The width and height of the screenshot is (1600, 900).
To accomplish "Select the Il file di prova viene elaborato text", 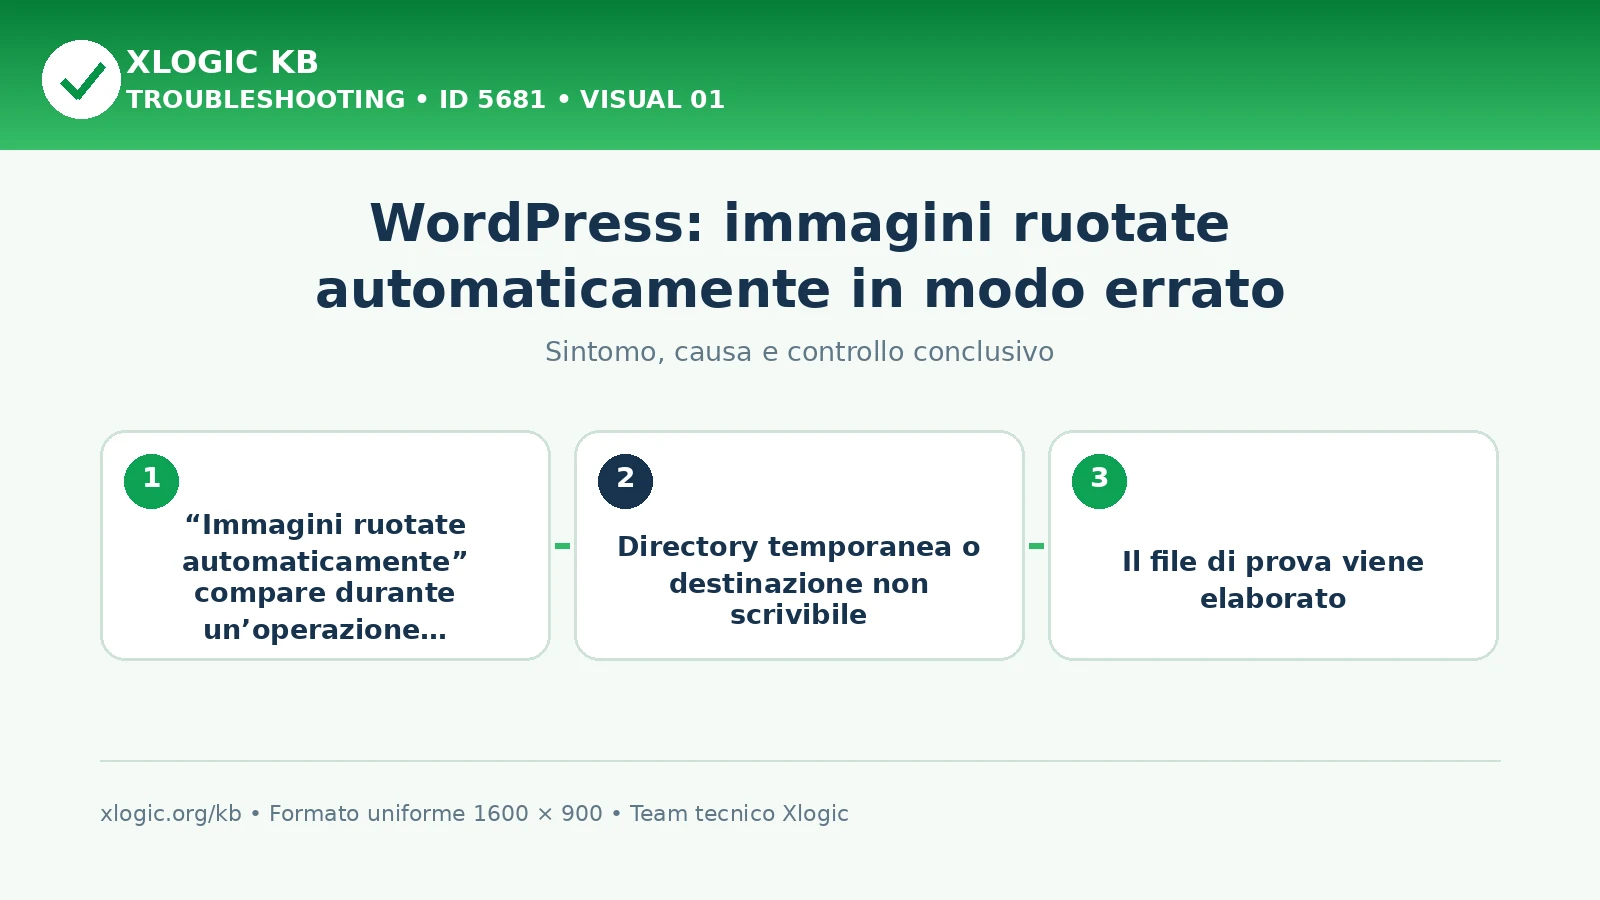I will 1273,580.
